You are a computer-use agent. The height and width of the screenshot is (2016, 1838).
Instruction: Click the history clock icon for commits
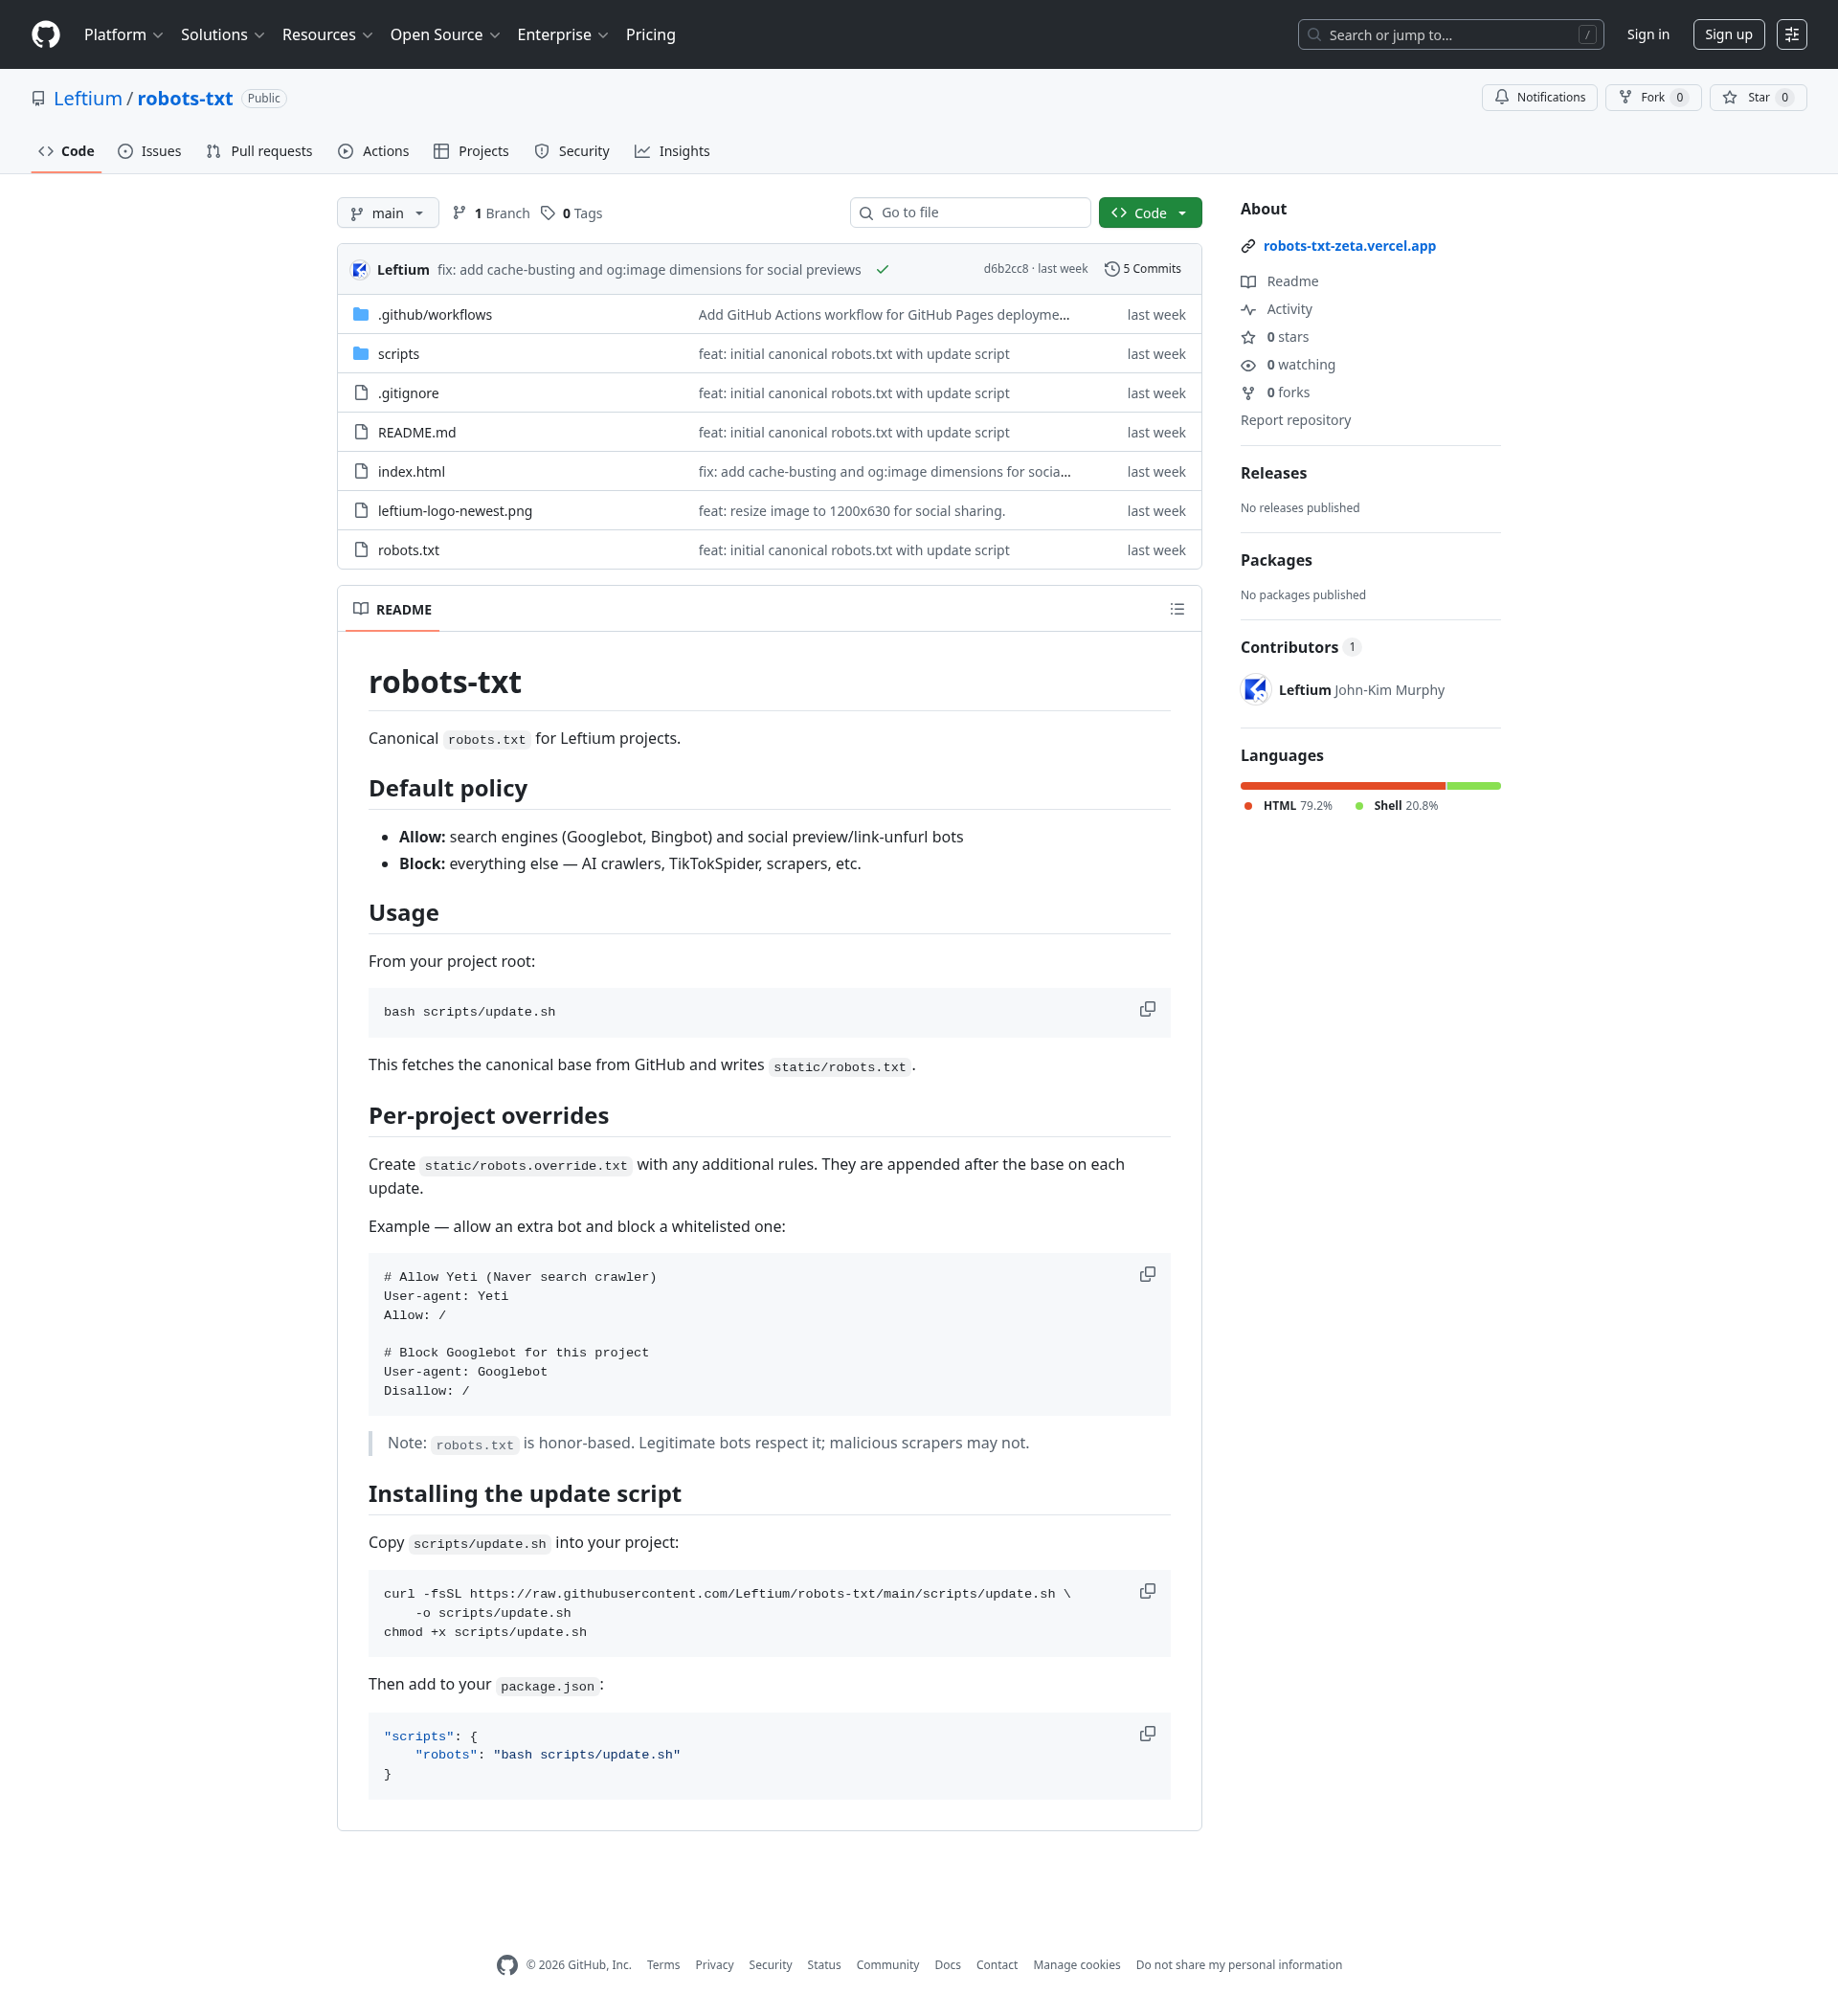click(1111, 269)
